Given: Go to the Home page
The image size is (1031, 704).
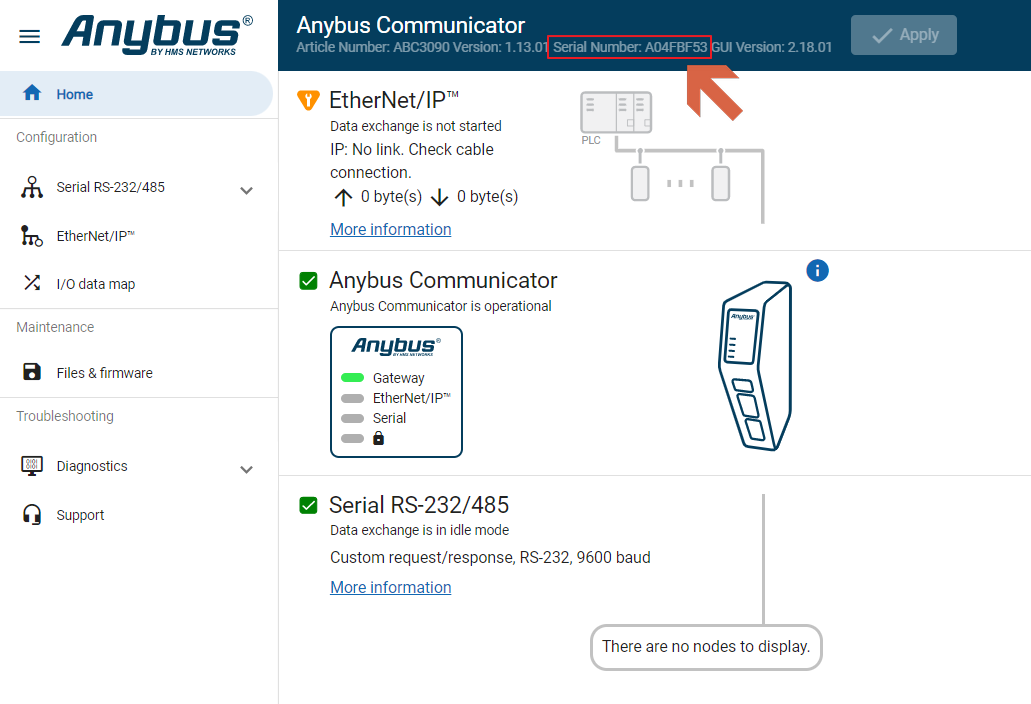Looking at the screenshot, I should tap(136, 94).
